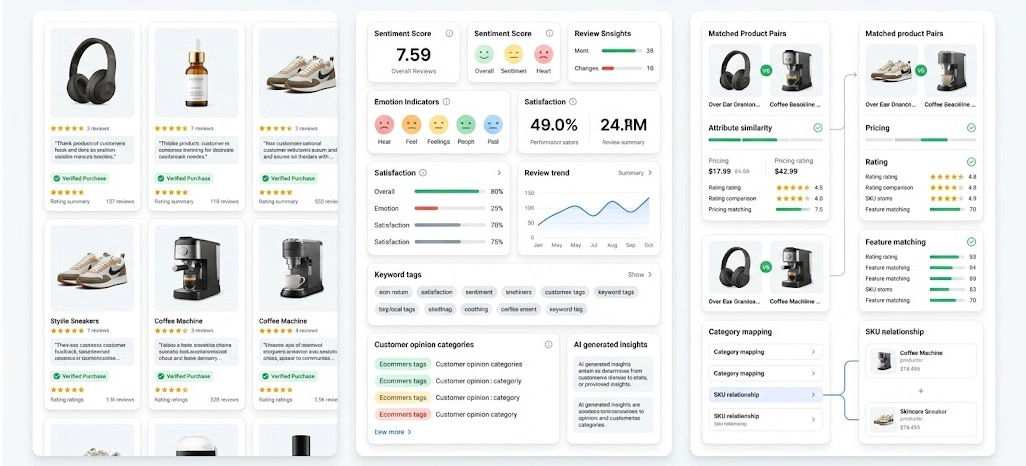
Task: Select the costhing keyword tag
Action: [x=476, y=309]
